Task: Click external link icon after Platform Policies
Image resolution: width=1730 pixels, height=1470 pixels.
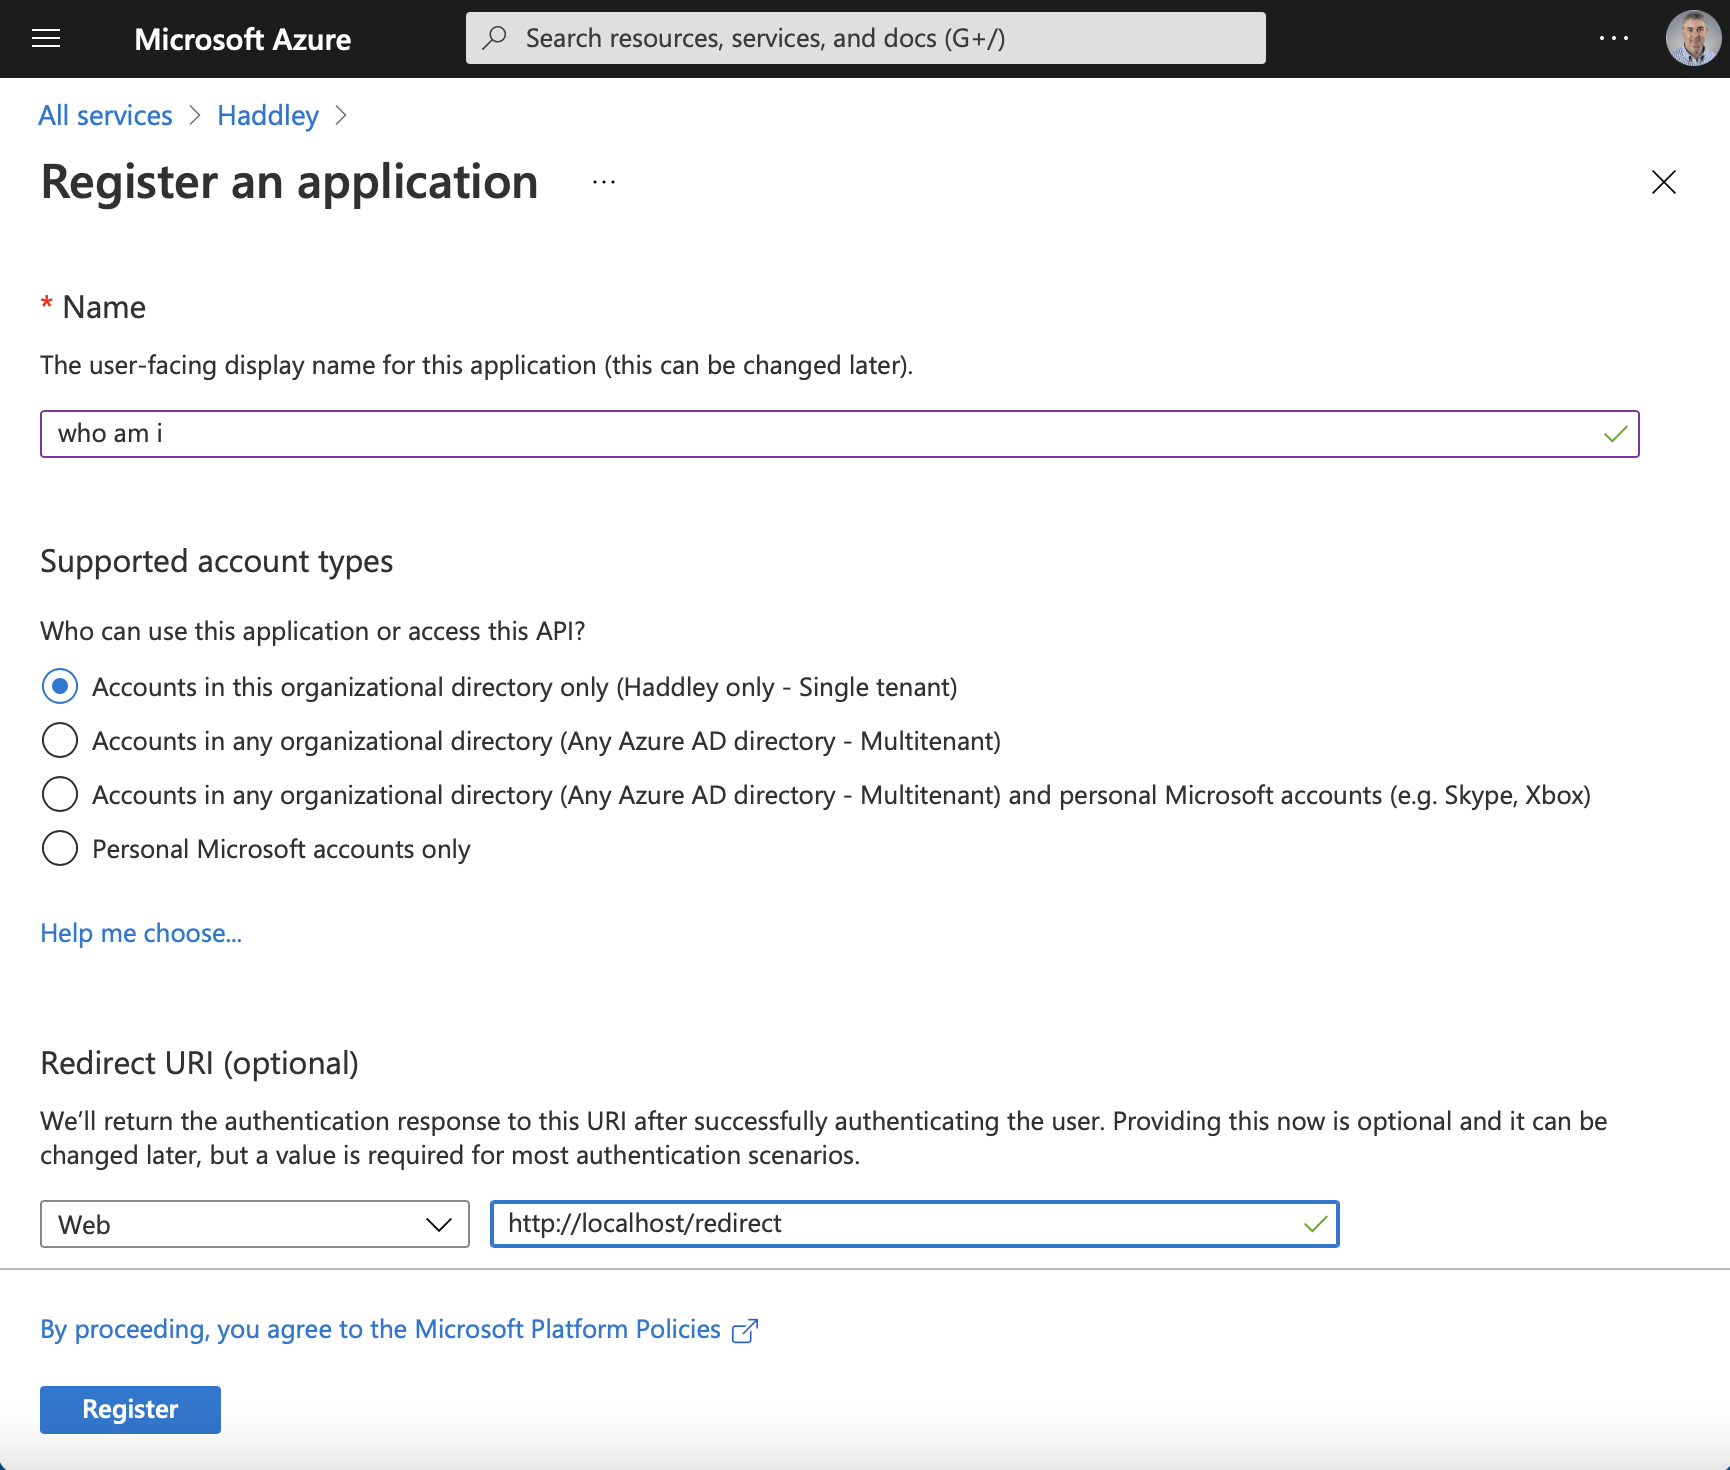Action: (x=745, y=1331)
